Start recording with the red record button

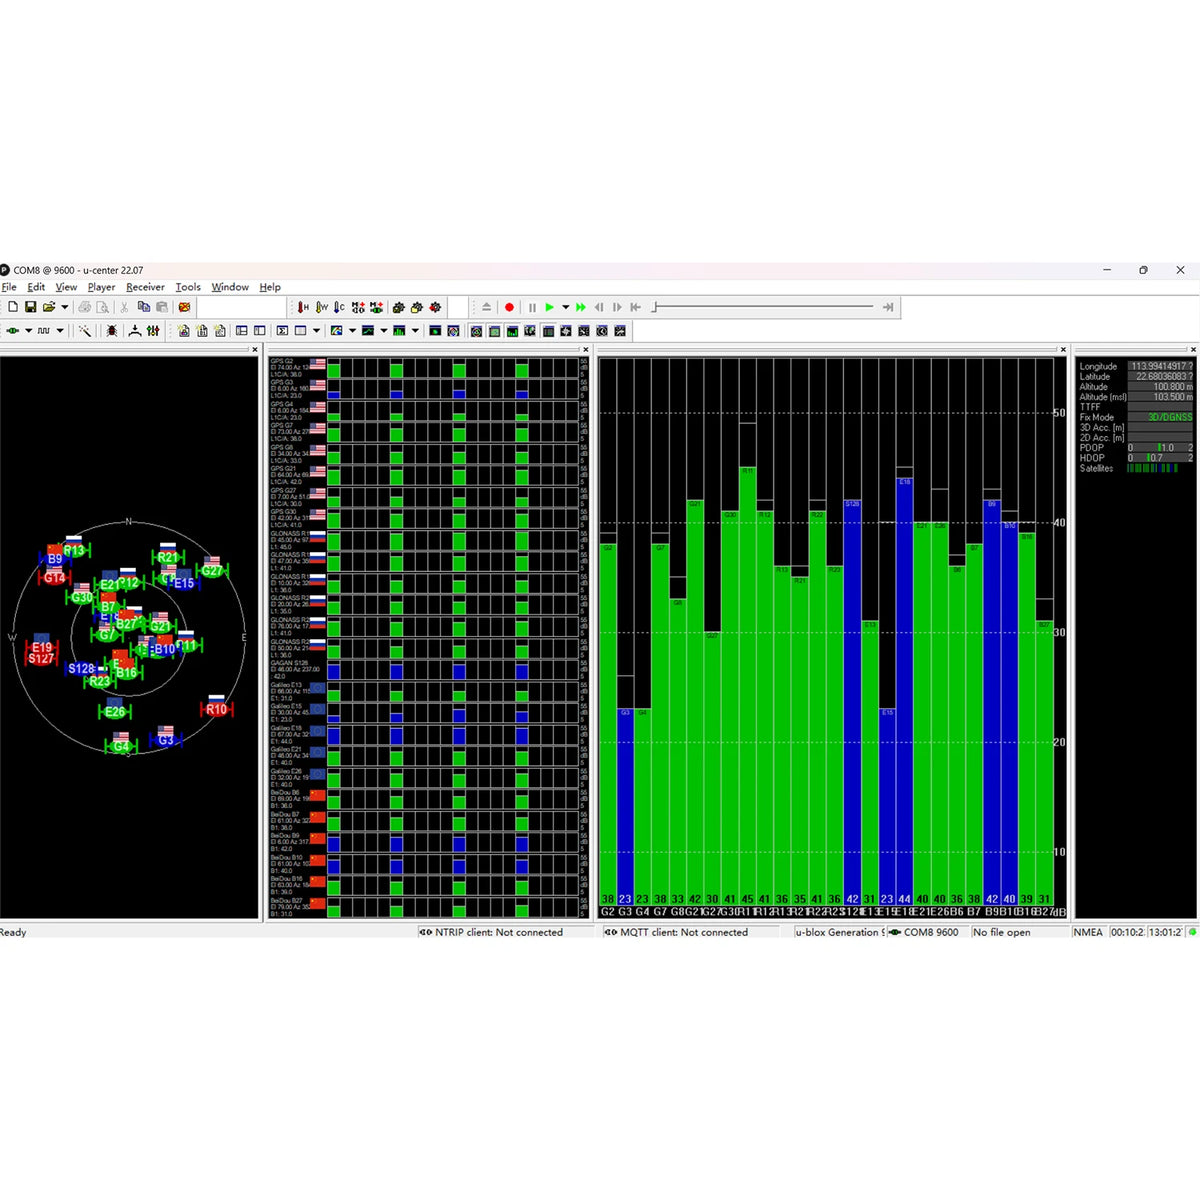tap(509, 307)
